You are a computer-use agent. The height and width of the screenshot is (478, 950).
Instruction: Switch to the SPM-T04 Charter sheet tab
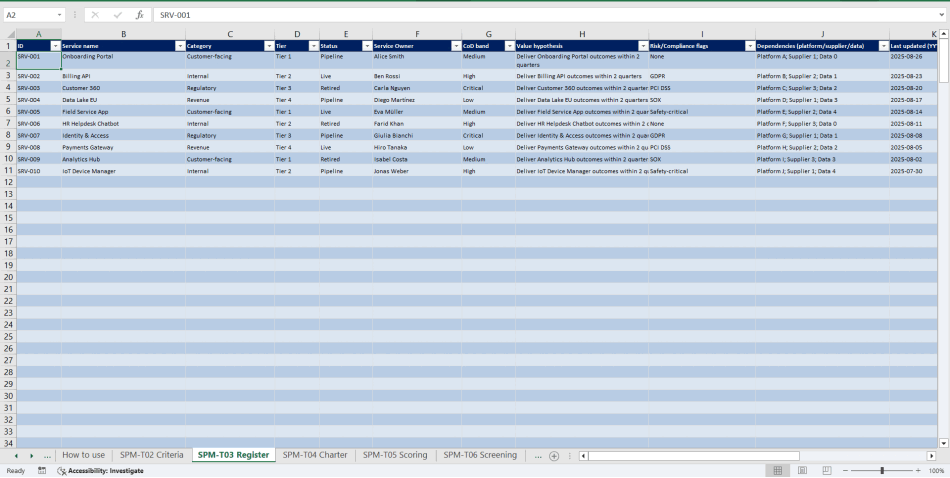(x=315, y=455)
